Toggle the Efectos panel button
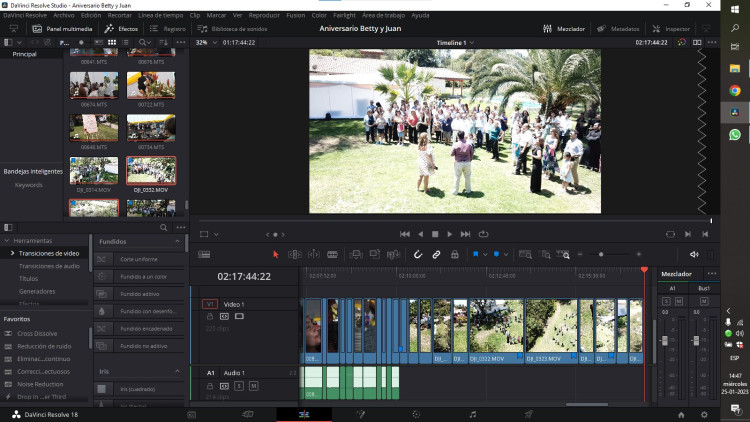The height and width of the screenshot is (422, 750). pyautogui.click(x=121, y=29)
